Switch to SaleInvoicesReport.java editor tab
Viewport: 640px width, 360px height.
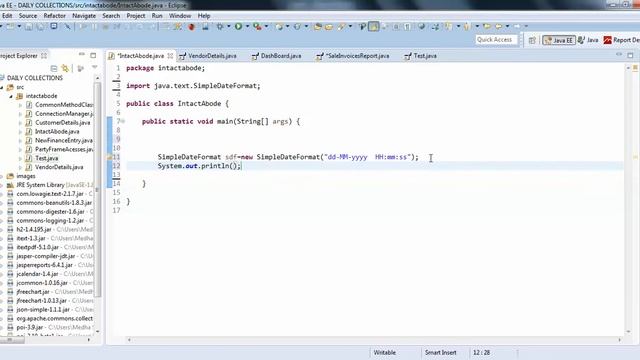(353, 56)
